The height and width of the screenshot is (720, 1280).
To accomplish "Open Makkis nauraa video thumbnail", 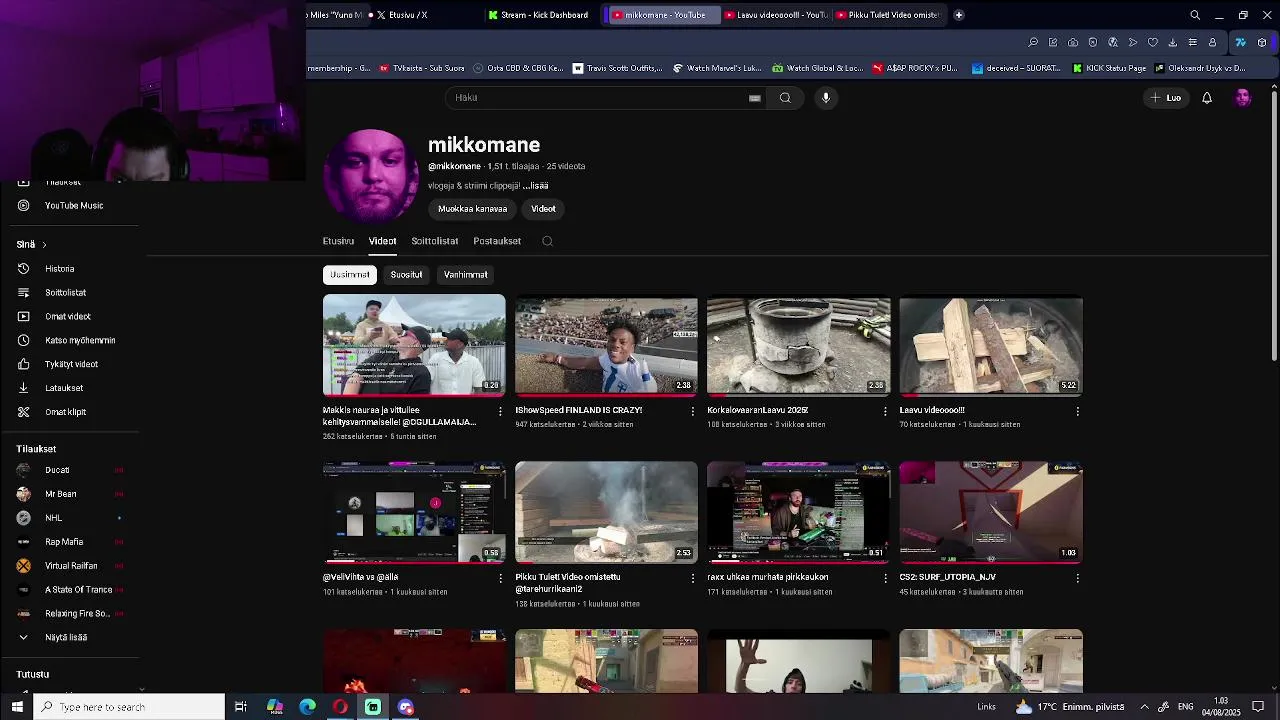I will 414,345.
